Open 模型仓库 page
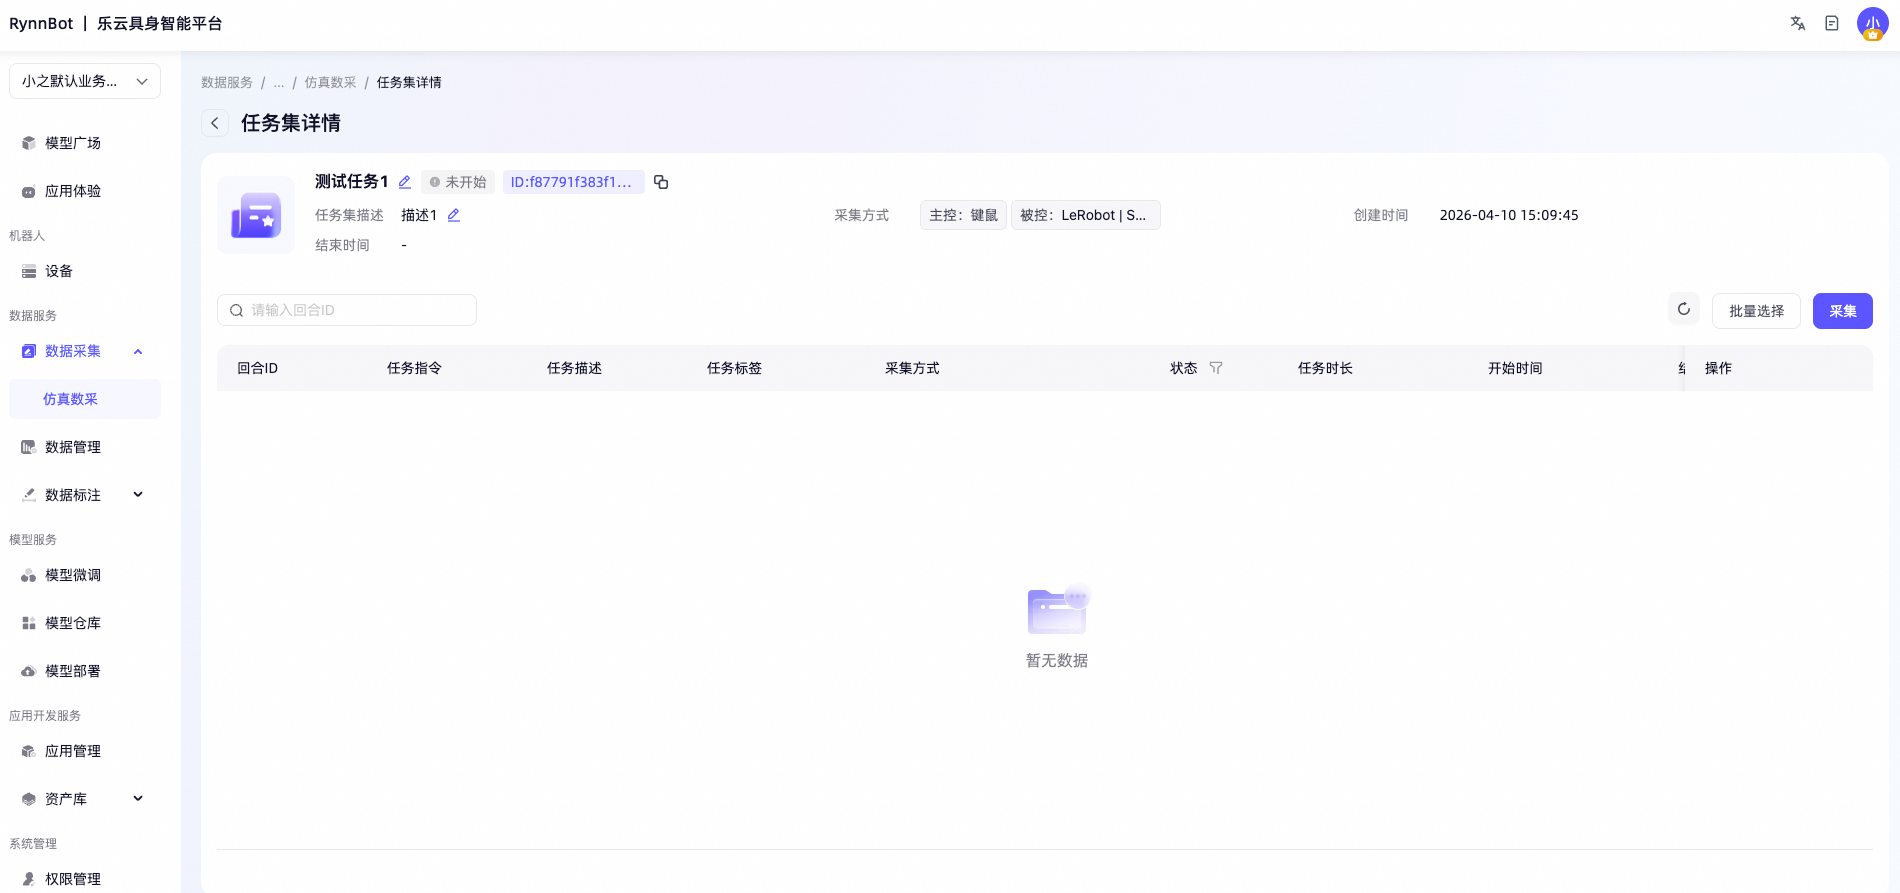Screen dimensions: 1900x893 (85, 623)
